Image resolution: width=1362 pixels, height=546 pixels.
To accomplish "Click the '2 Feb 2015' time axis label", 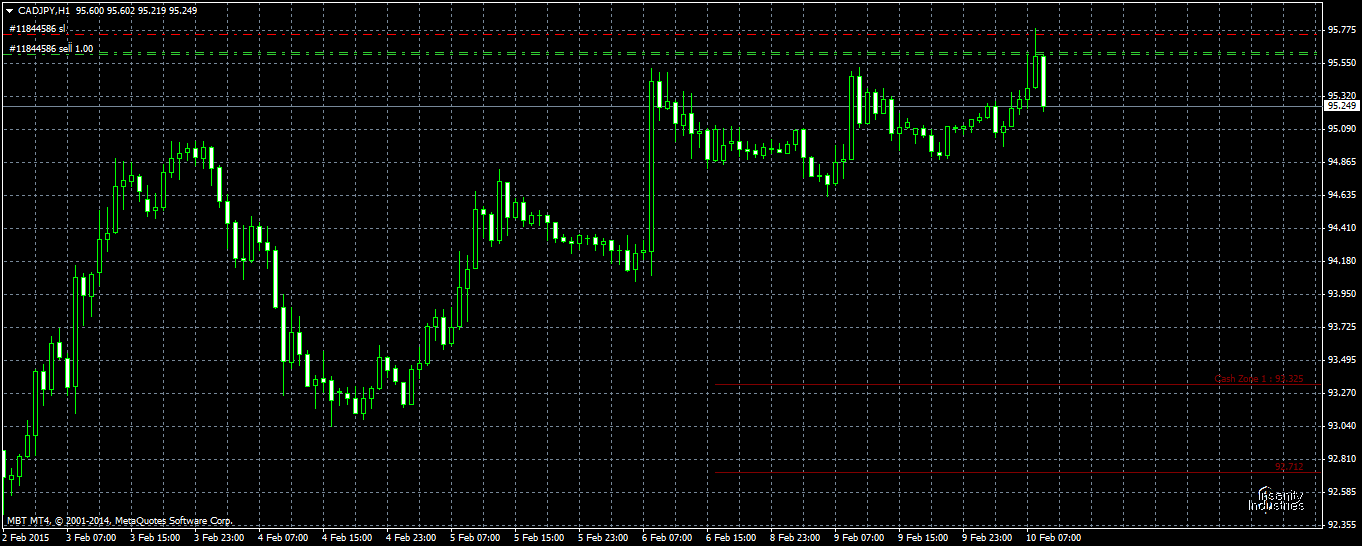I will (x=26, y=538).
